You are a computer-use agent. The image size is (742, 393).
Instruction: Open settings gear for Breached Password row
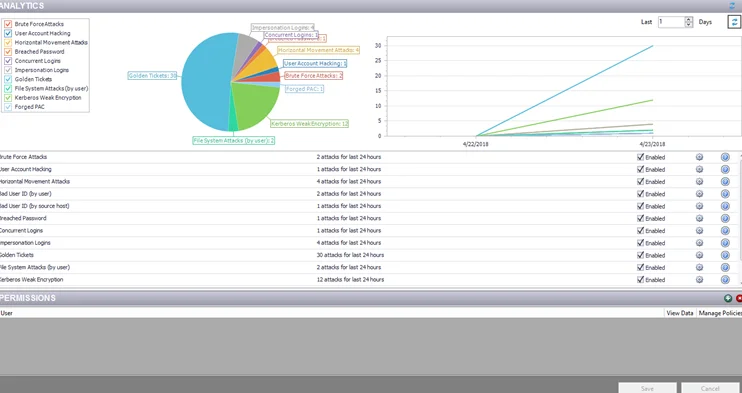coord(699,219)
